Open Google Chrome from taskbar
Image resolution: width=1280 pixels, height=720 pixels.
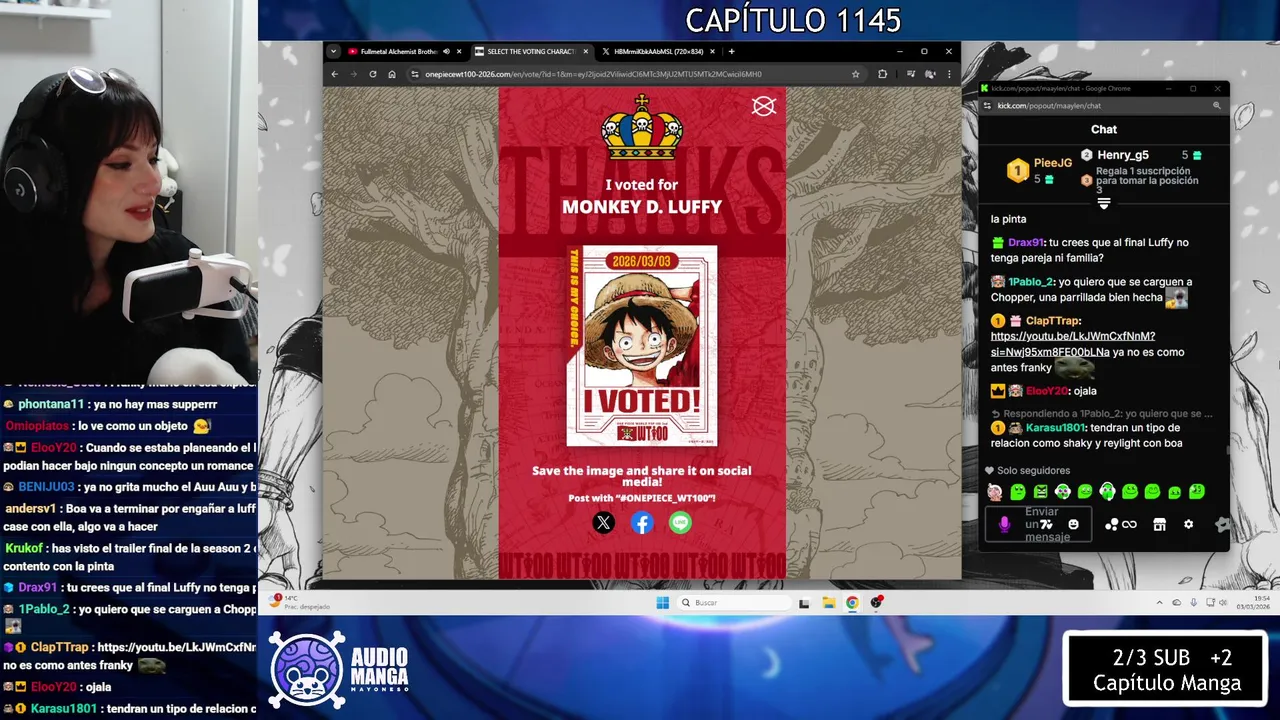point(852,602)
